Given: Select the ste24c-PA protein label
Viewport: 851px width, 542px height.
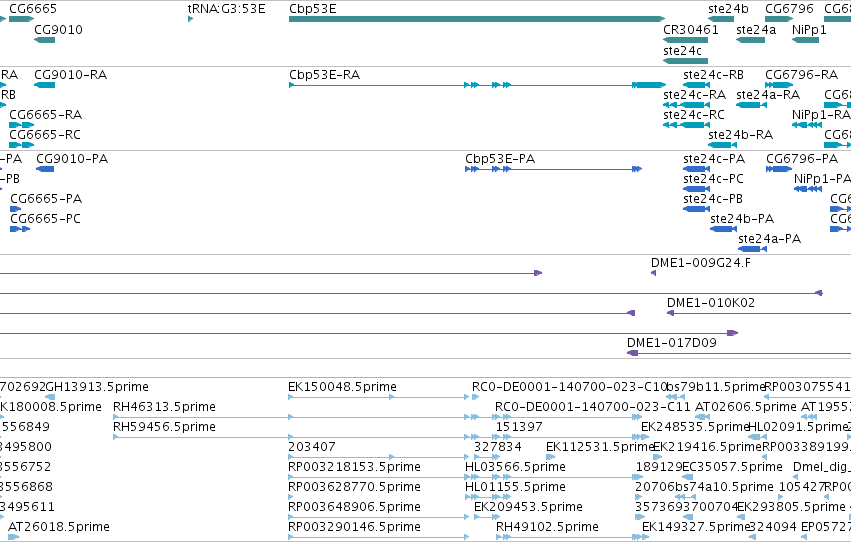Looking at the screenshot, I should (x=714, y=159).
